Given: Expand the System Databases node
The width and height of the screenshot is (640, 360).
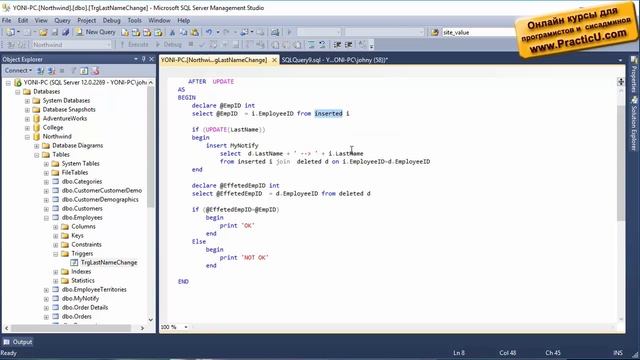Looking at the screenshot, I should pos(27,100).
